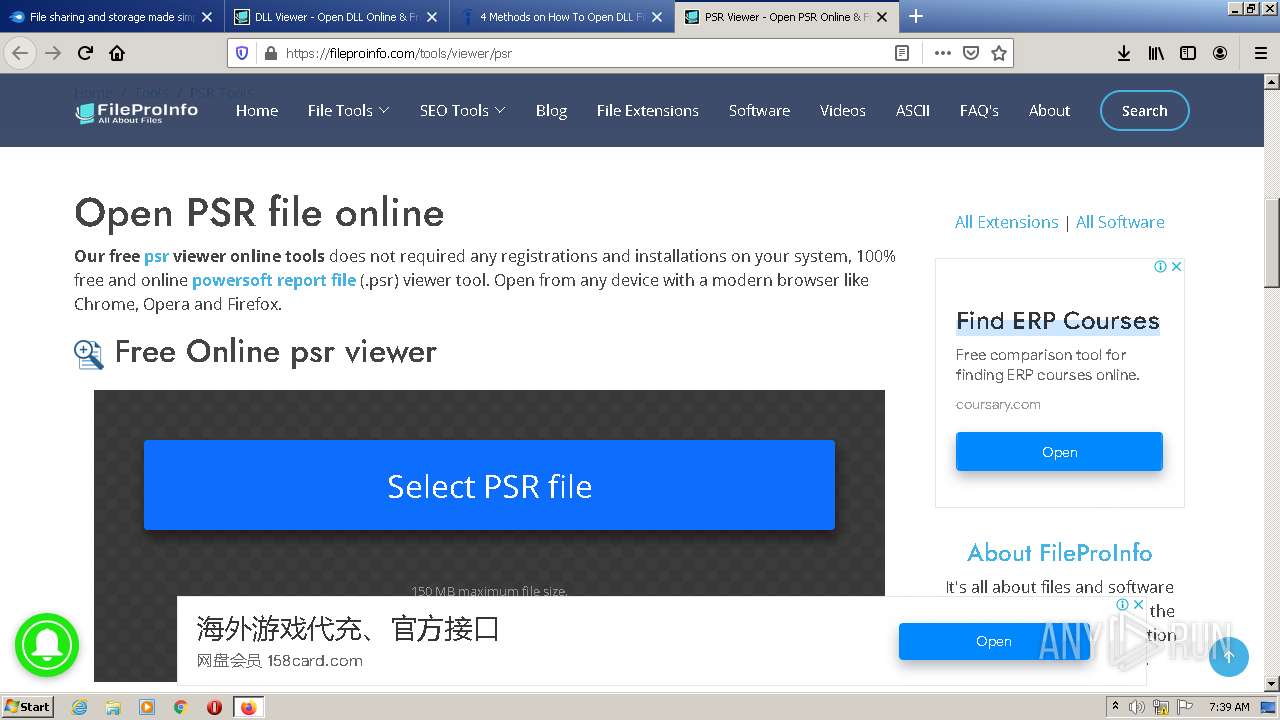Open About in nav bar

coord(1049,111)
